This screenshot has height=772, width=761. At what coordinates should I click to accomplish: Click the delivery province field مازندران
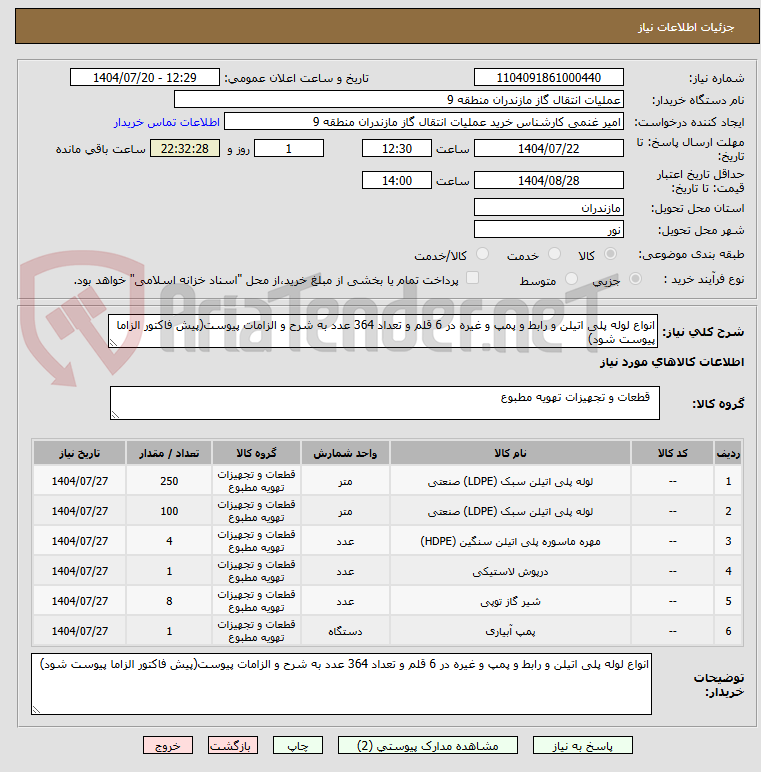[x=549, y=208]
